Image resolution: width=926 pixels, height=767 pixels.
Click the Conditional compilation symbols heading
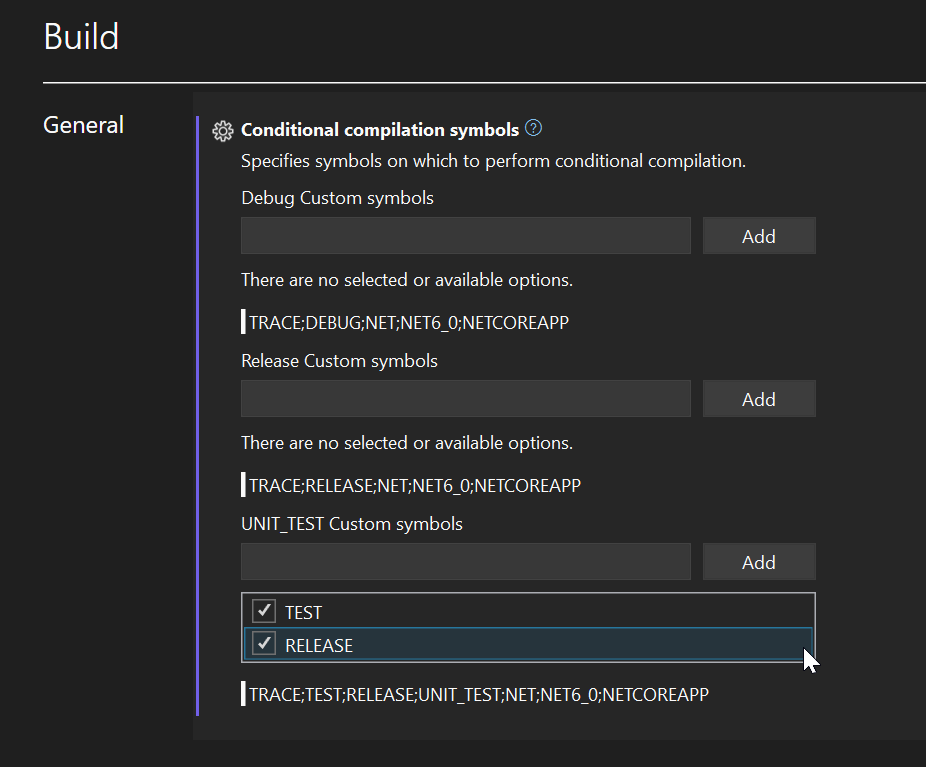click(x=380, y=130)
